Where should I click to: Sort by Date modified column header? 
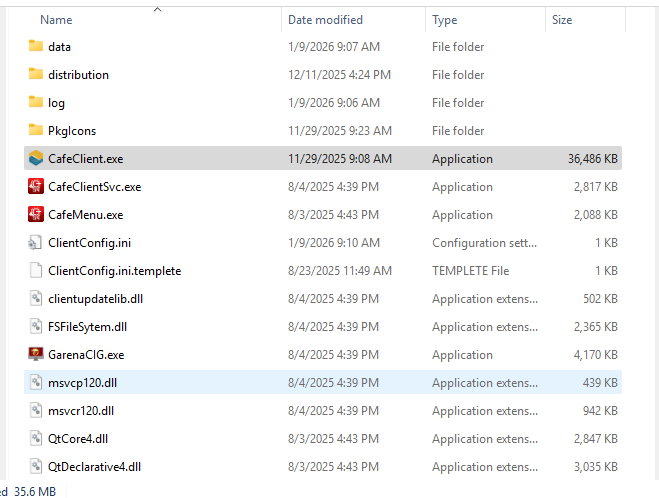pyautogui.click(x=325, y=20)
